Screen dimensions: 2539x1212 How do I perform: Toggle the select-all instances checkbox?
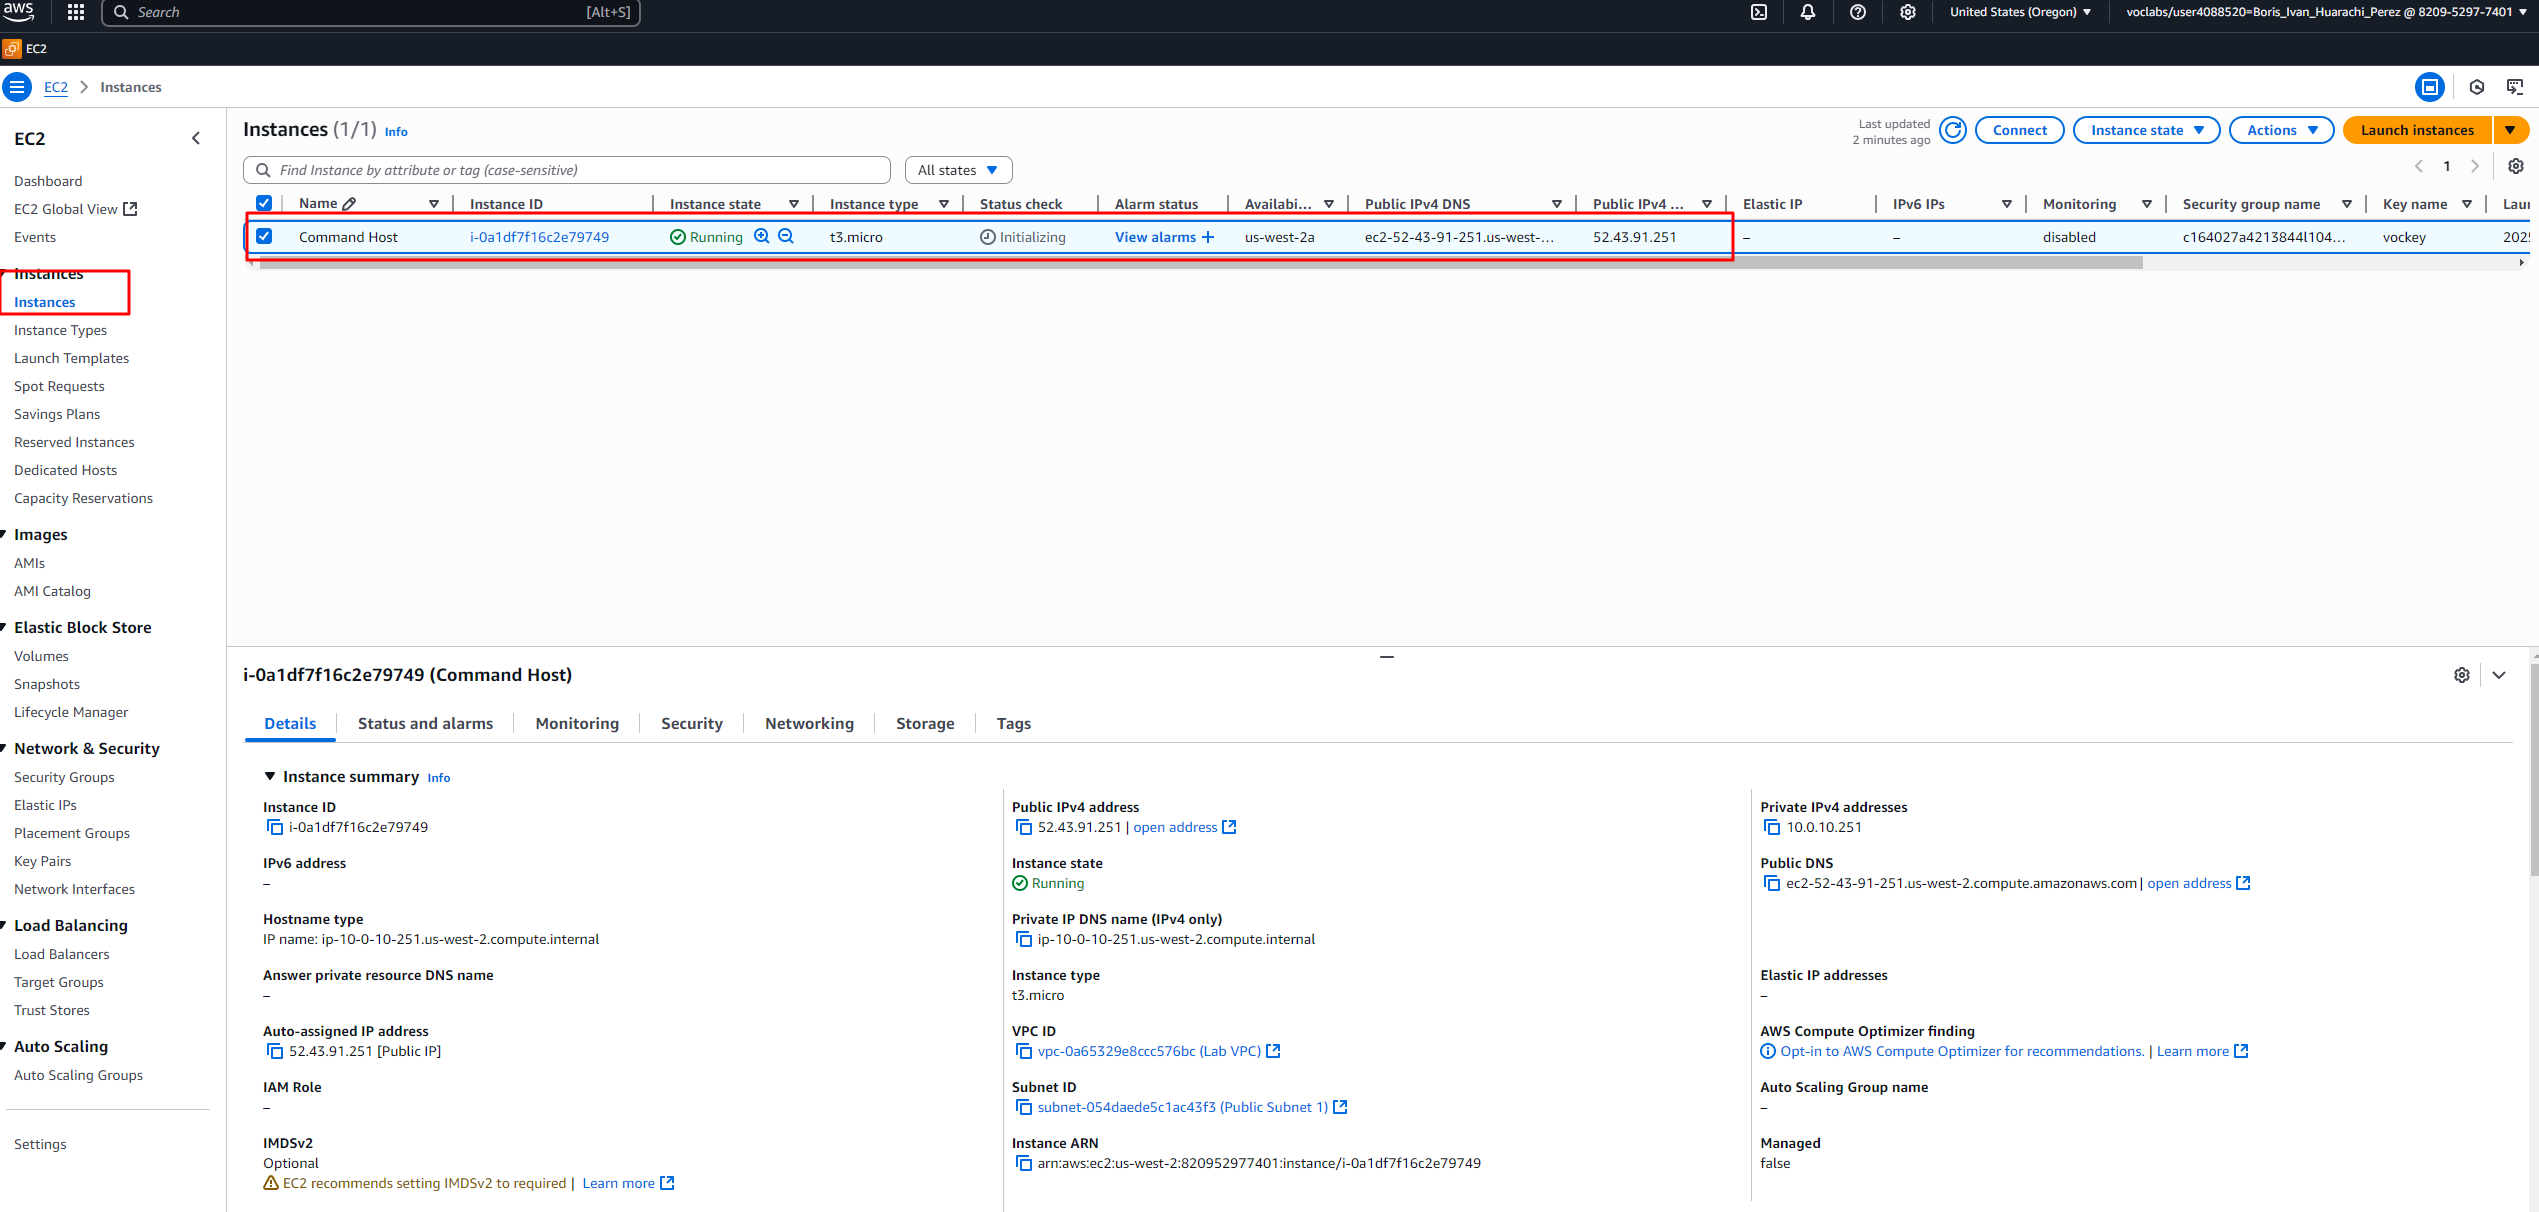(x=264, y=203)
